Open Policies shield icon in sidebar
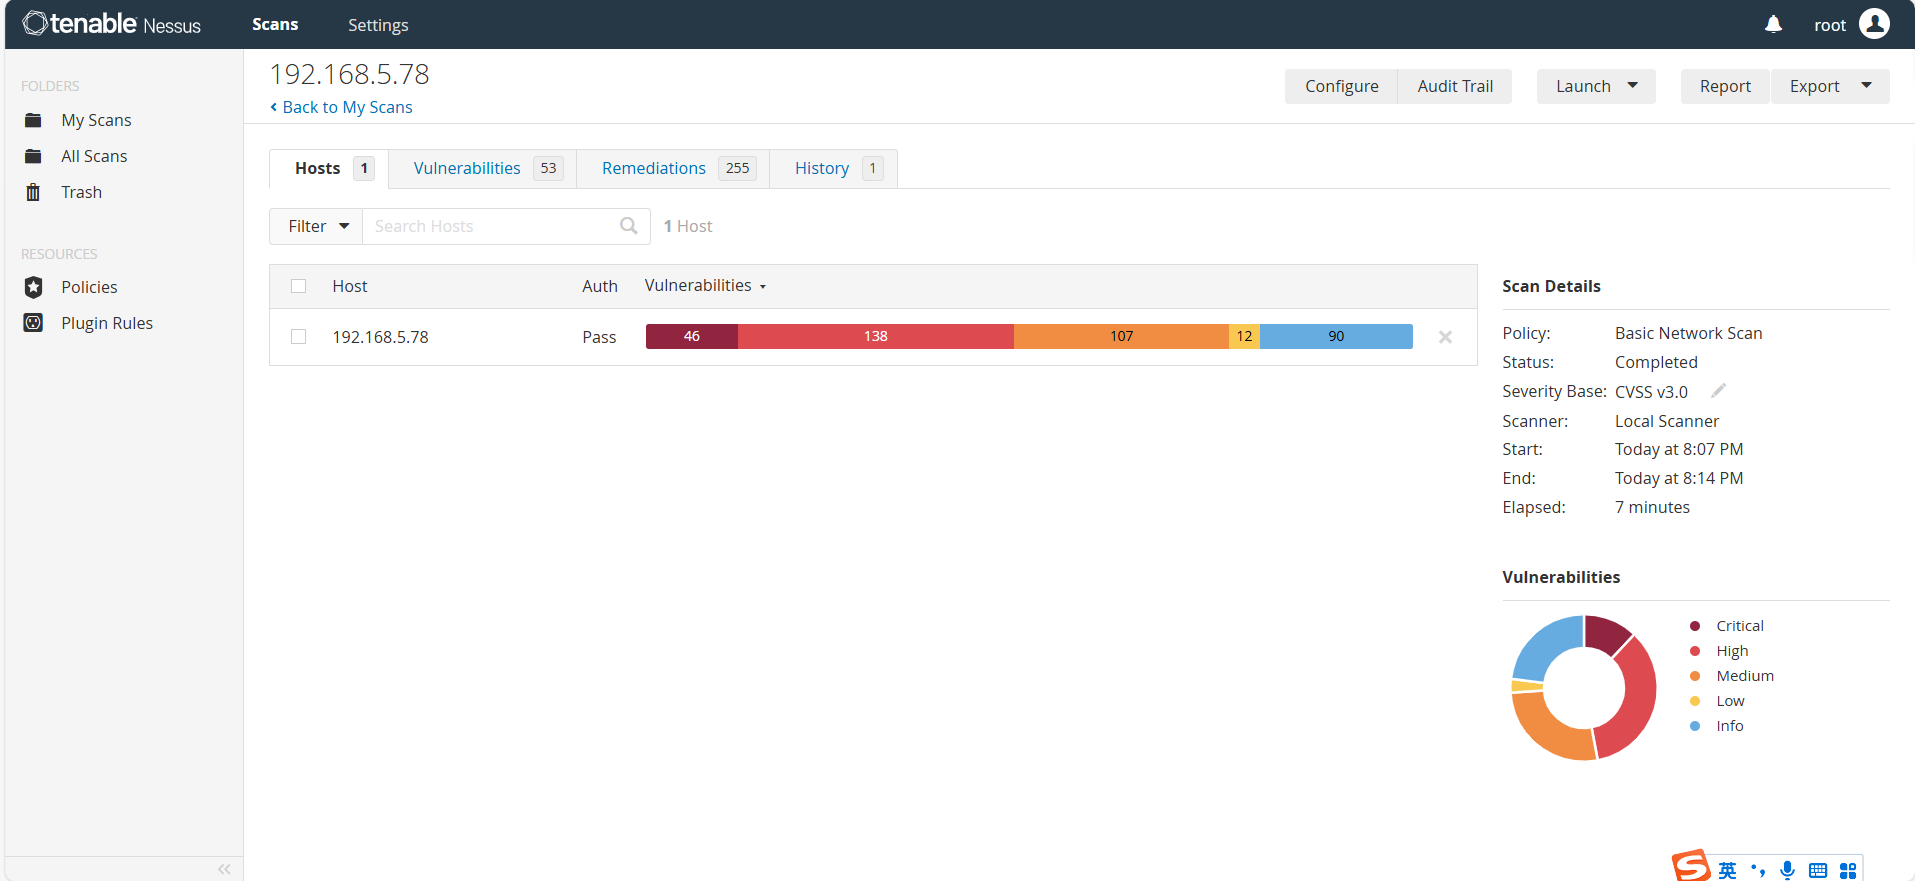1915x881 pixels. point(33,287)
